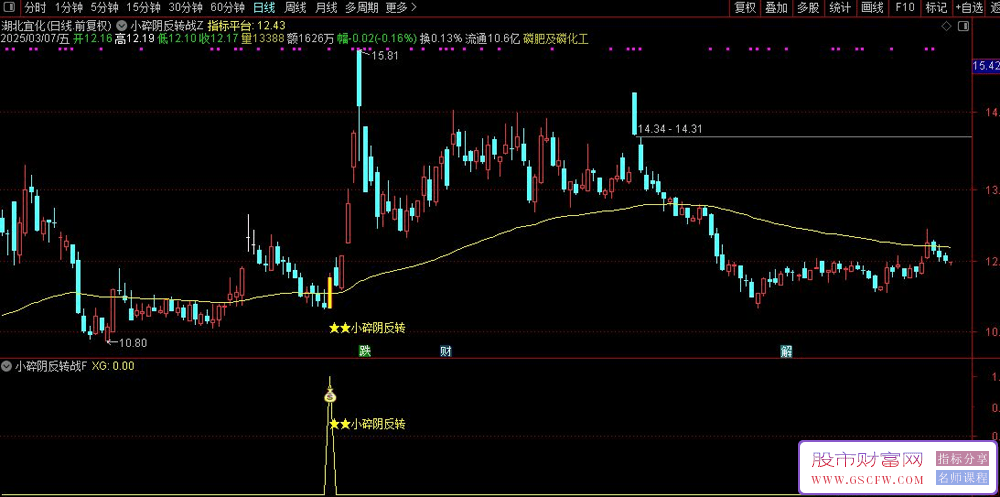Toggle the side panel layout icon
This screenshot has height=497, width=1000.
pyautogui.click(x=963, y=26)
